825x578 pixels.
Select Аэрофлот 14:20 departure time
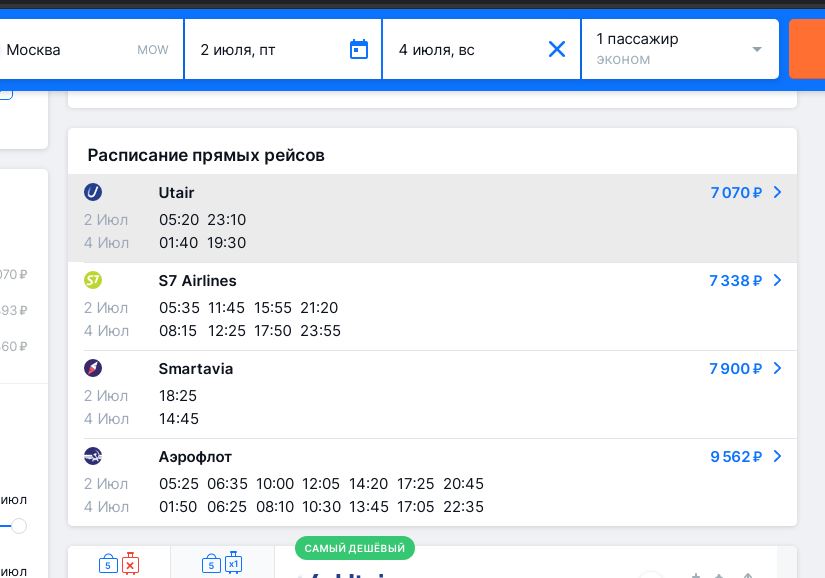coord(369,483)
